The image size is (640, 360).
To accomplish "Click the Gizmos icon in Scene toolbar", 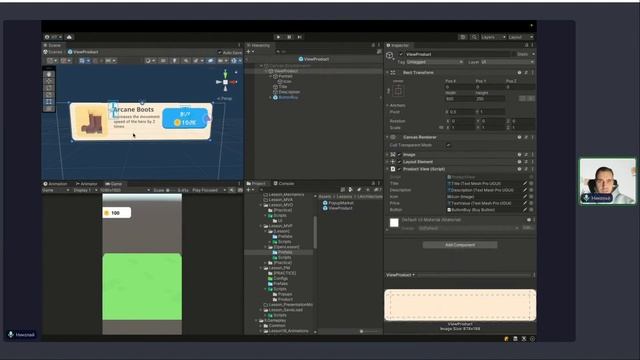I will click(234, 61).
